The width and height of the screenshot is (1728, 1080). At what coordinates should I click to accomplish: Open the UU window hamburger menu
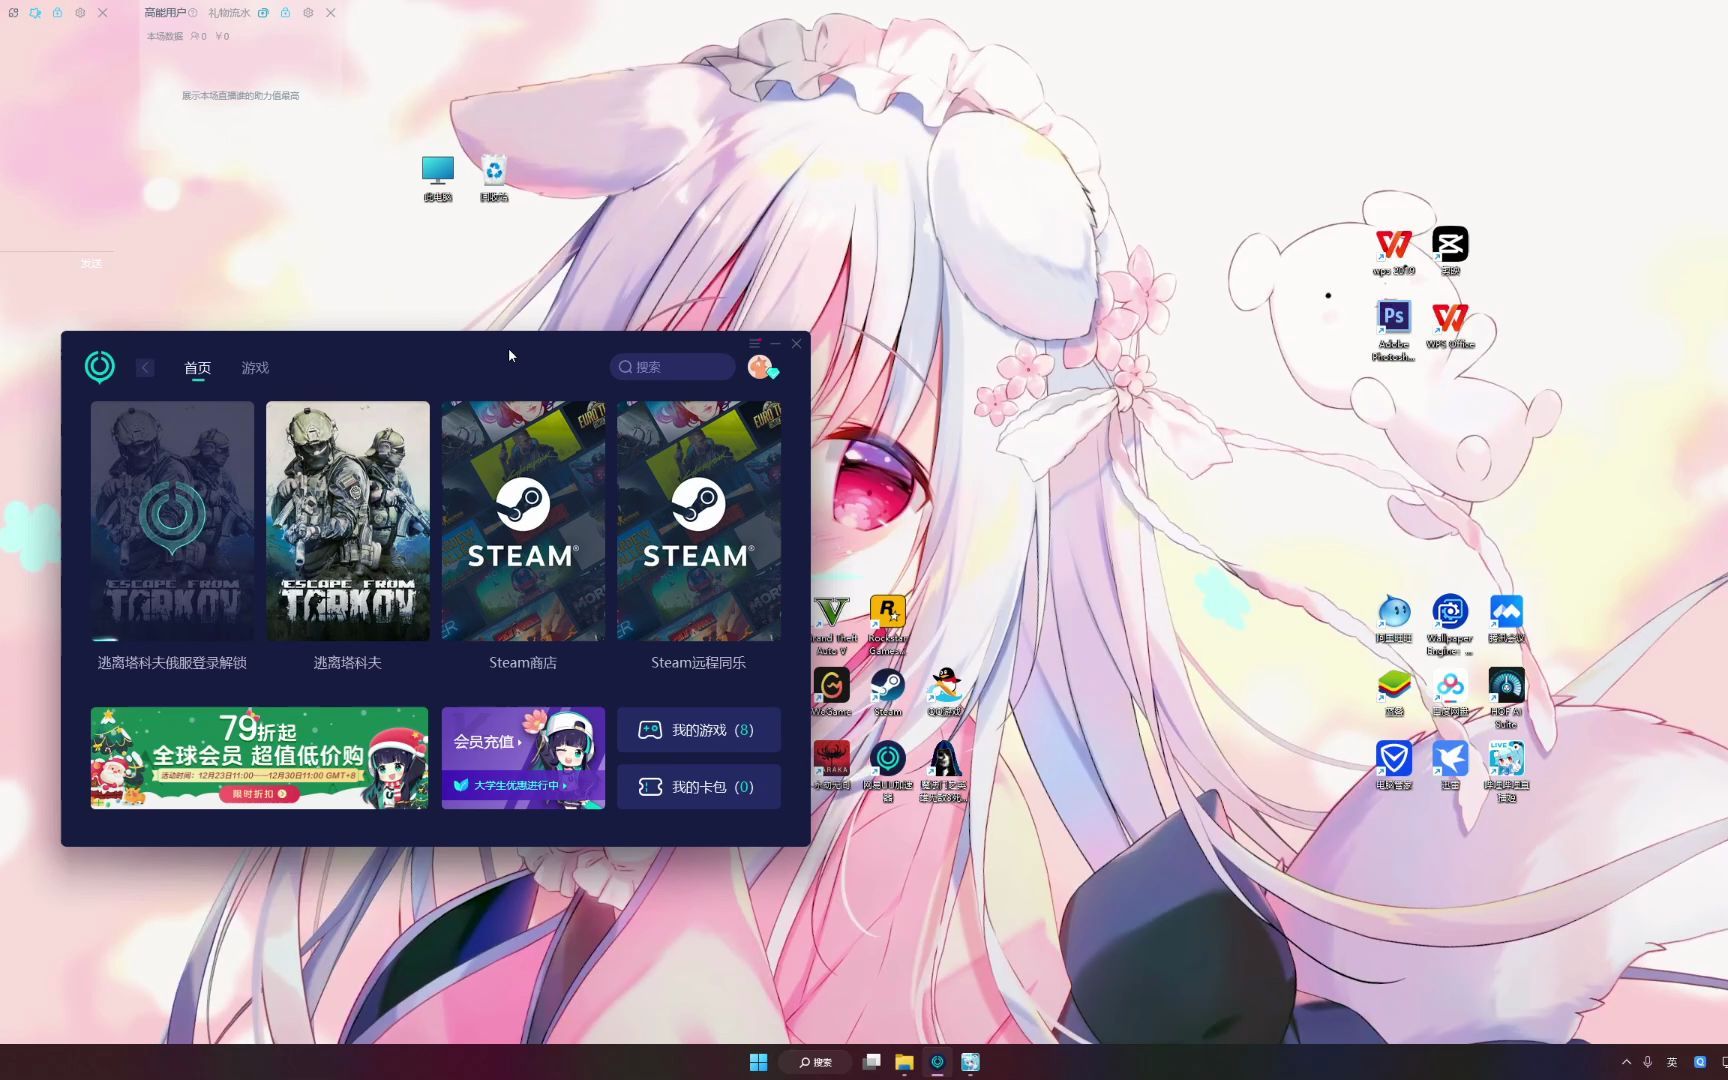click(x=755, y=343)
